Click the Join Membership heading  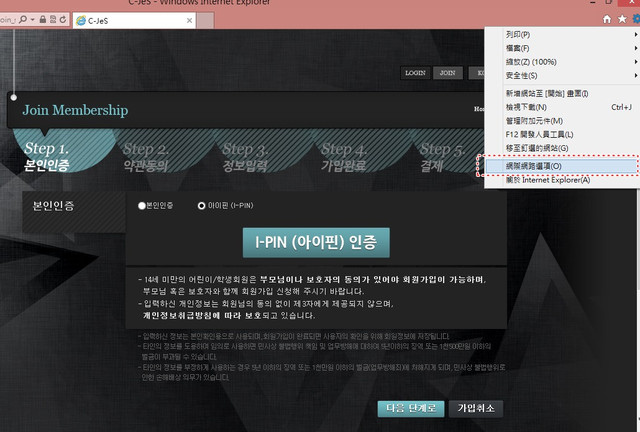pyautogui.click(x=75, y=110)
